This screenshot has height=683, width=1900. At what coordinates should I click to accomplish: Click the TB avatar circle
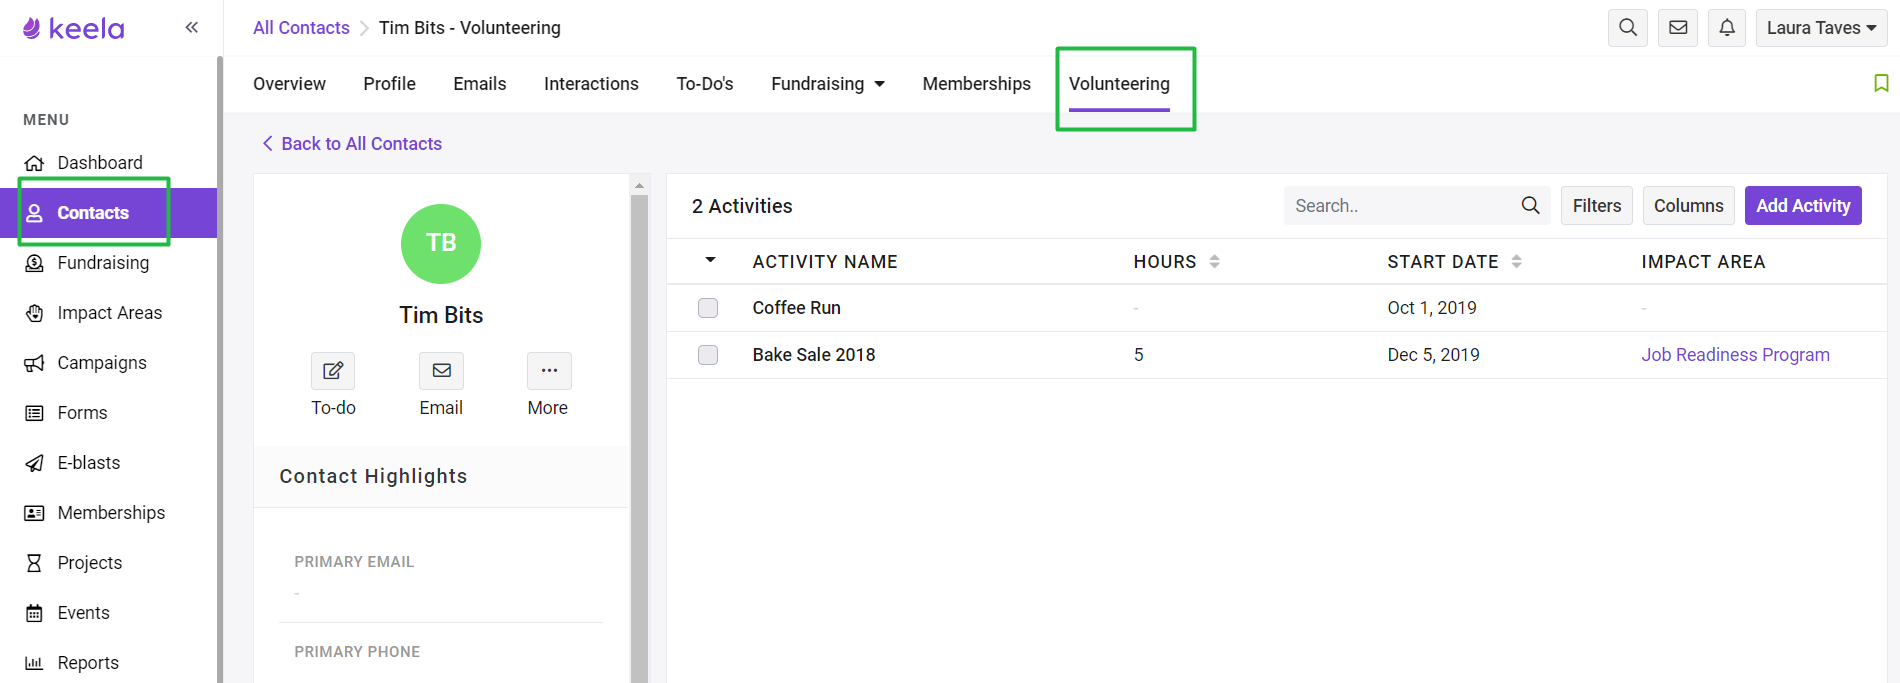(441, 244)
